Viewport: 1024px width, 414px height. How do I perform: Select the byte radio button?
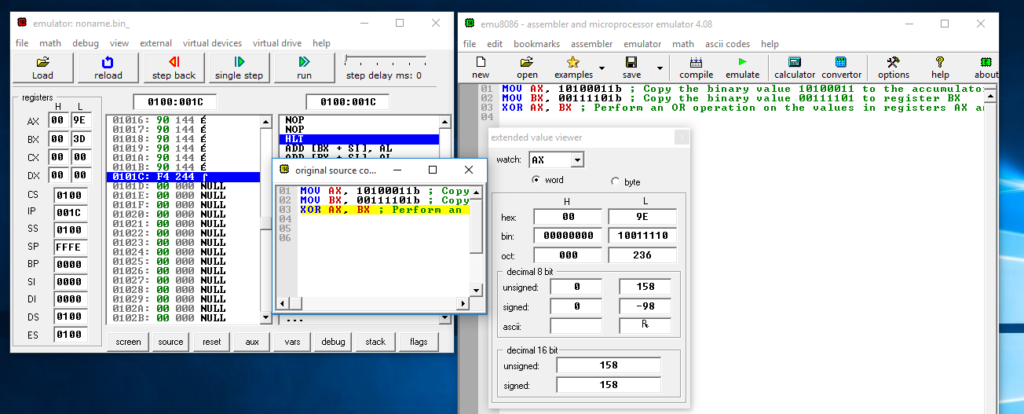pos(614,181)
